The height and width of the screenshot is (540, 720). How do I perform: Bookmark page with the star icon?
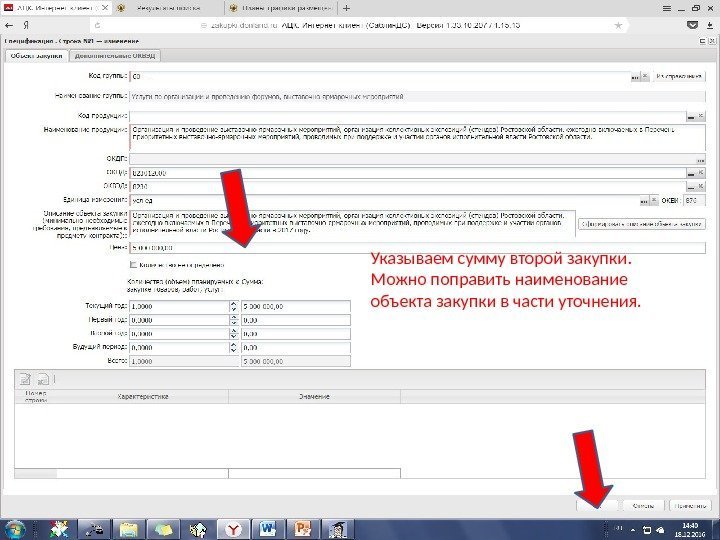[619, 25]
